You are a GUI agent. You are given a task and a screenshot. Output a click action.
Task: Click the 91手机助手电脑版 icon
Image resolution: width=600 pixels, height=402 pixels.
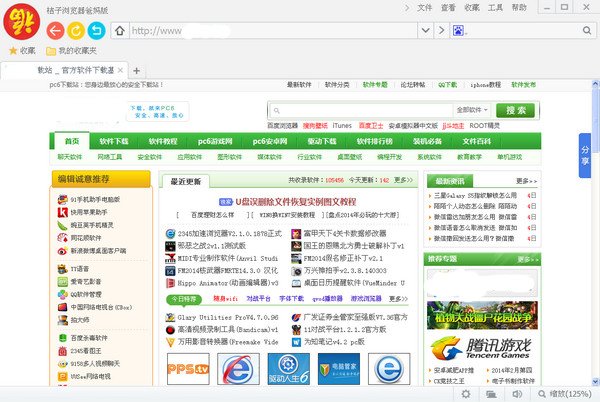(x=62, y=199)
